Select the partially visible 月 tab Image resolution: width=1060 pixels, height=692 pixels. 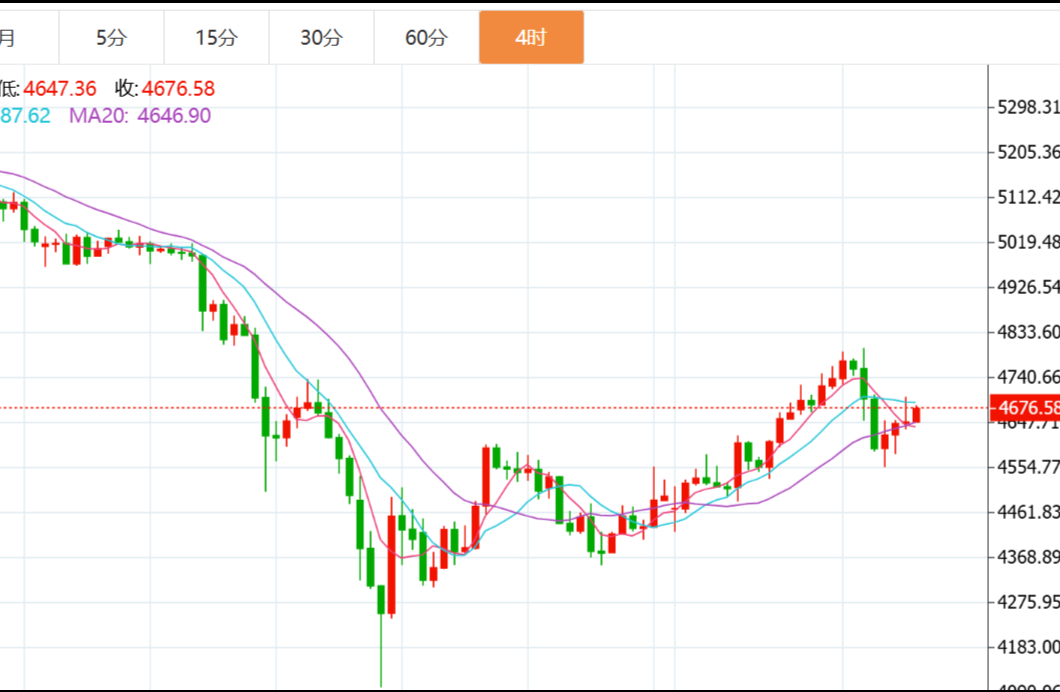pyautogui.click(x=10, y=38)
